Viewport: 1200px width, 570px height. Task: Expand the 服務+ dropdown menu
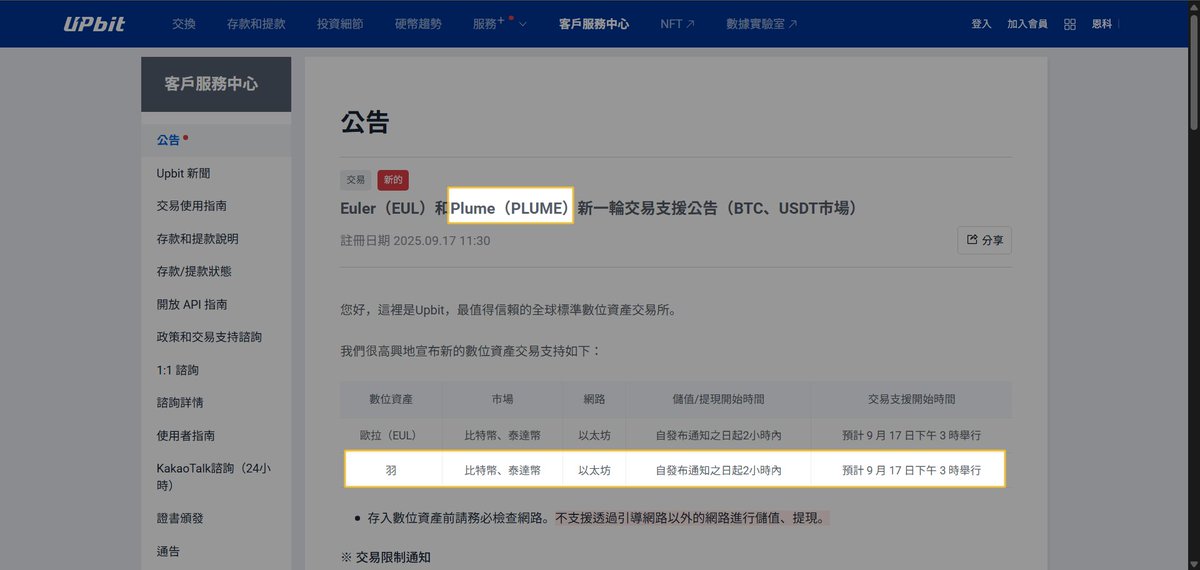tap(500, 23)
